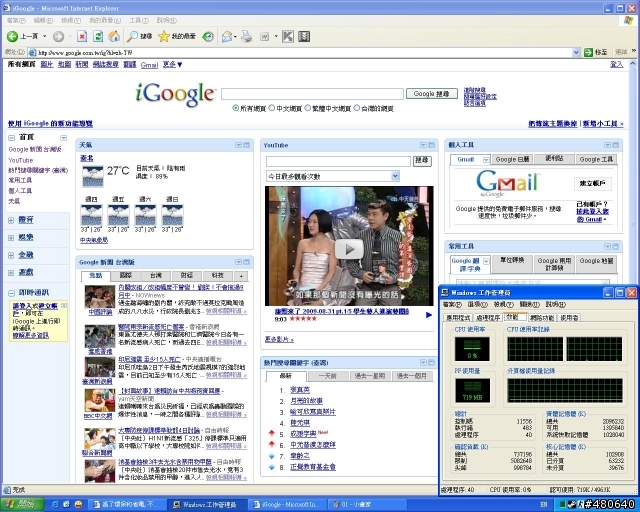Viewport: 640px width, 512px height.
Task: Expand the 金融 section in the sidebar
Action: pyautogui.click(x=11, y=255)
